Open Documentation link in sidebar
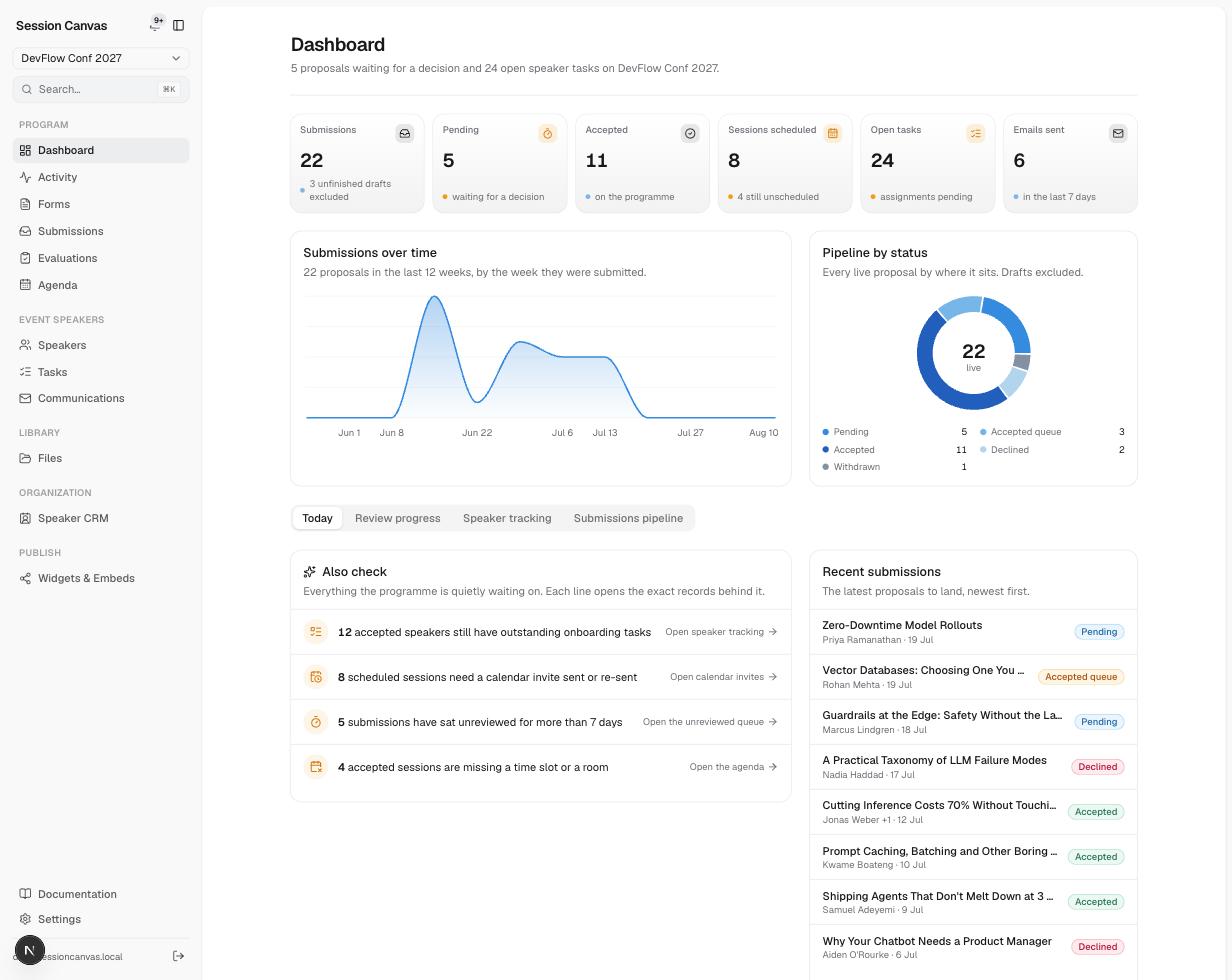Screen dimensions: 1232x980 (101, 894)
